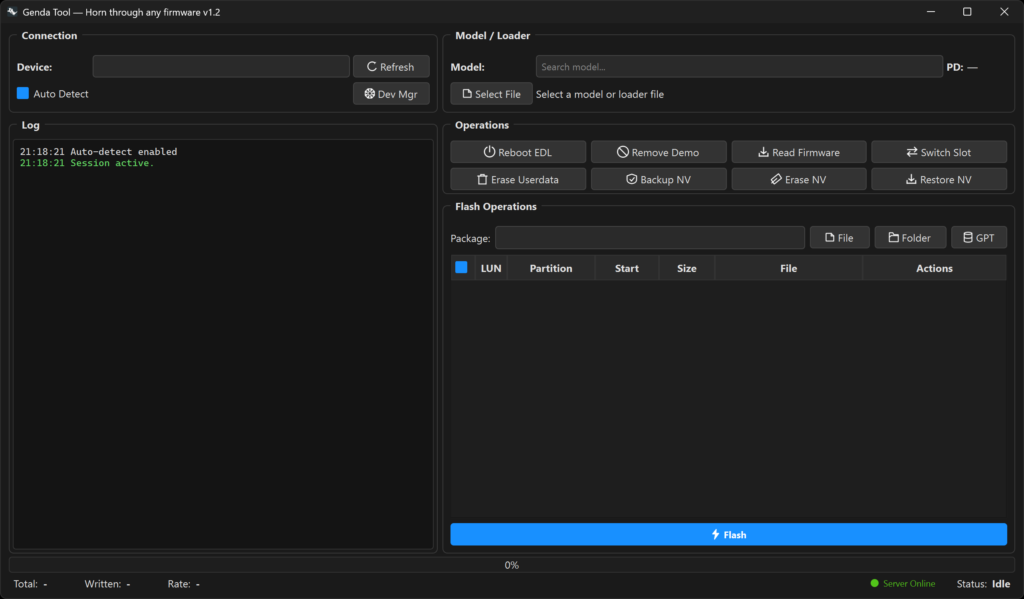1024x599 pixels.
Task: Click the 0% progress bar
Action: click(x=511, y=565)
